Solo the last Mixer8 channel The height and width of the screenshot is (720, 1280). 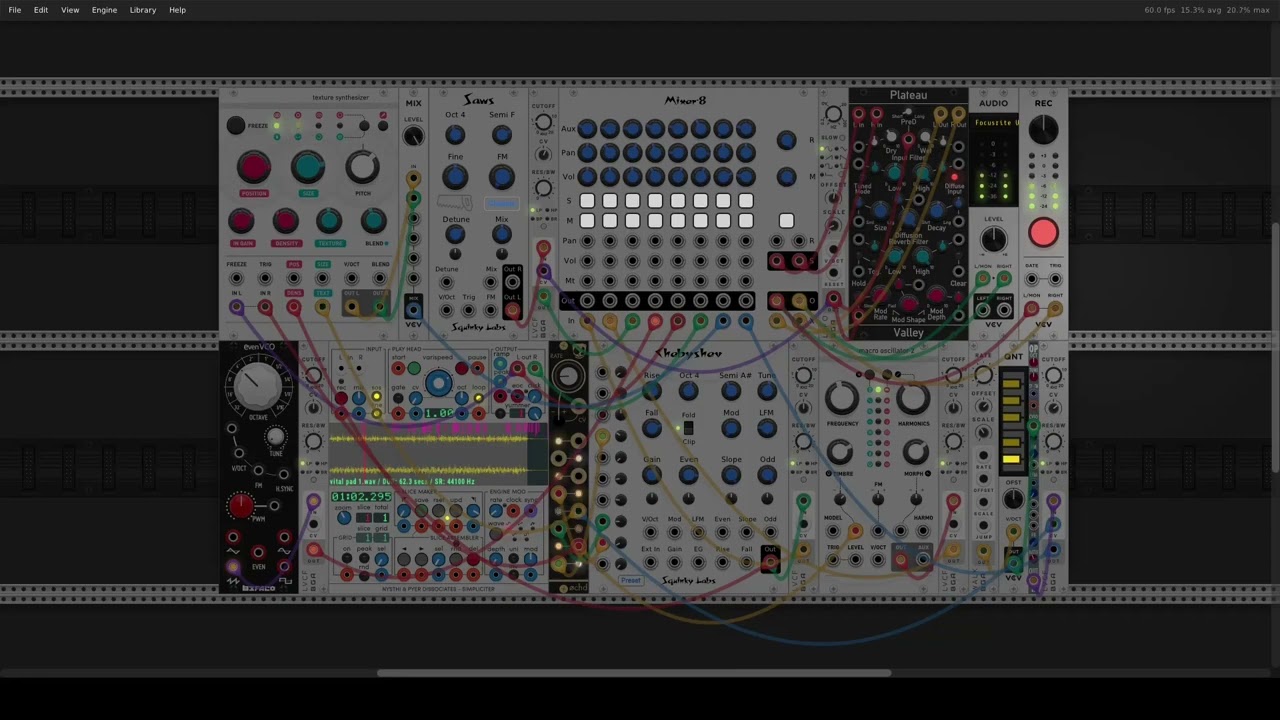pos(746,201)
